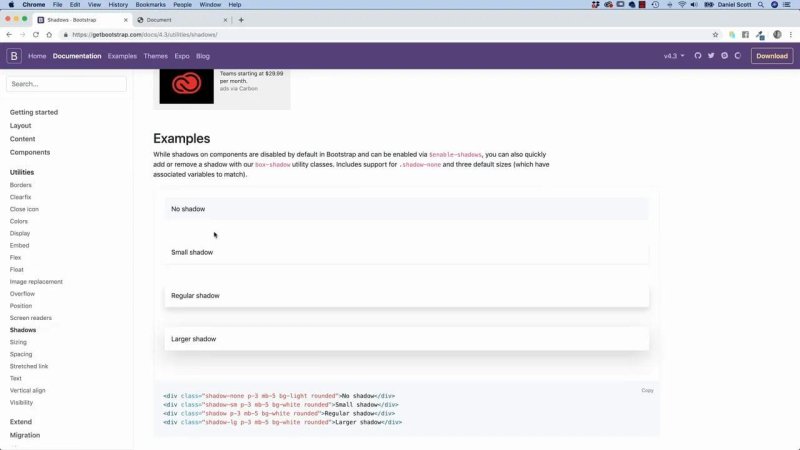Open the View menu

point(94,5)
